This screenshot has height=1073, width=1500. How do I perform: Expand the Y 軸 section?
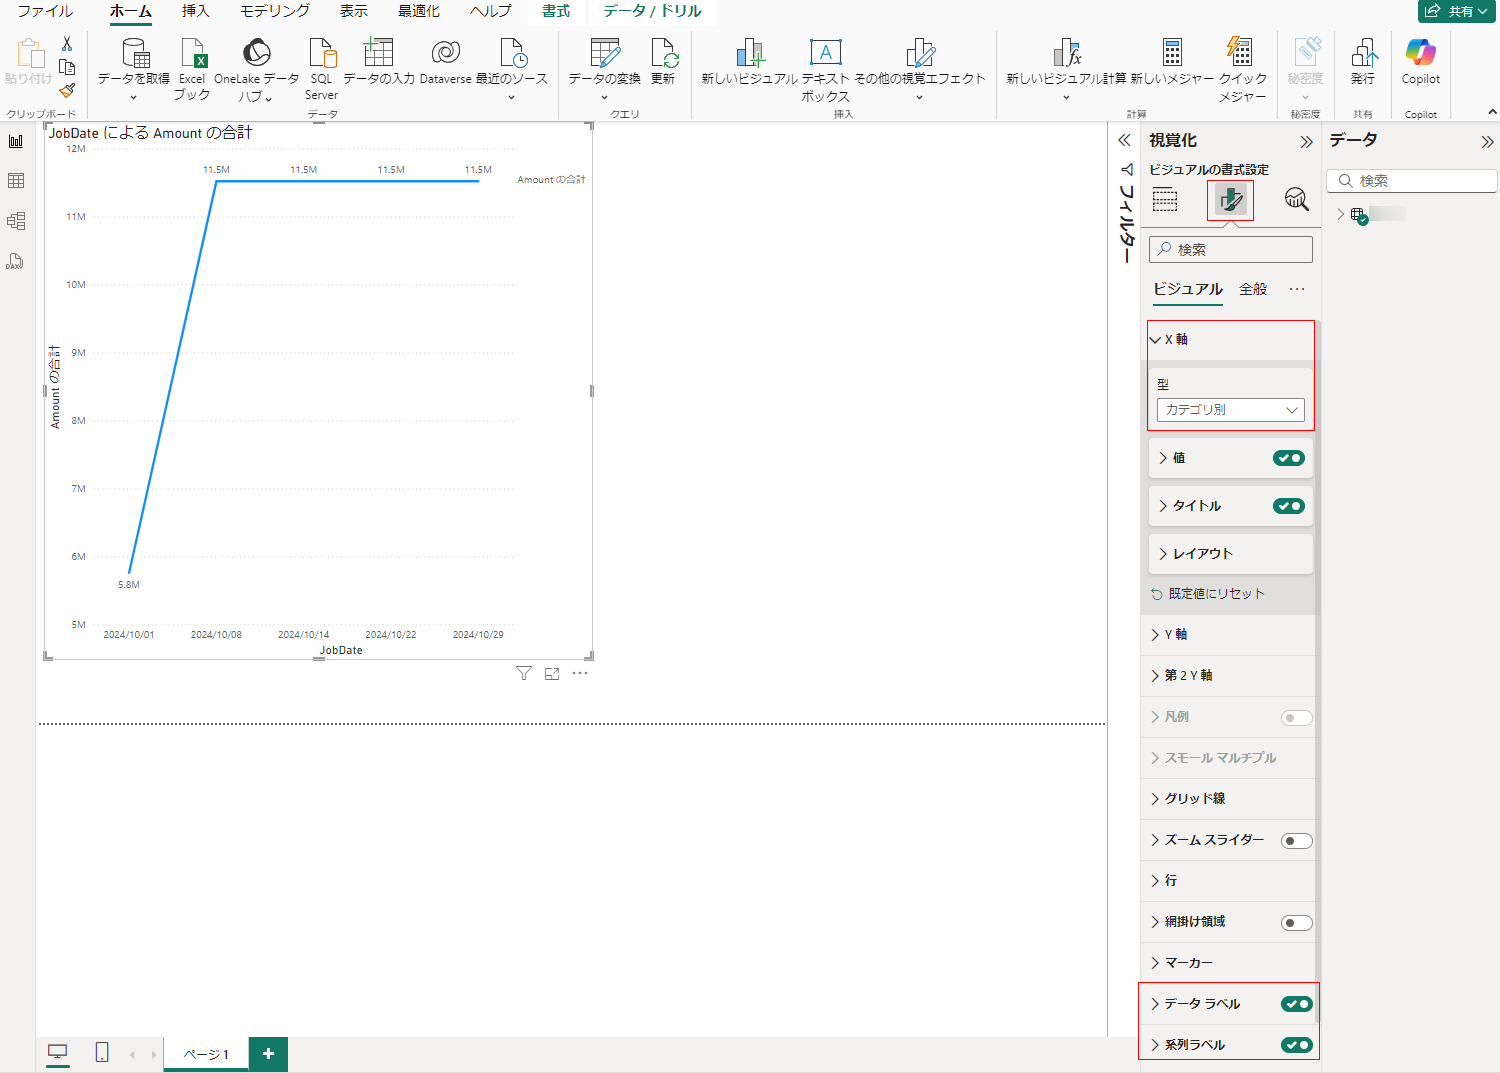click(x=1176, y=635)
